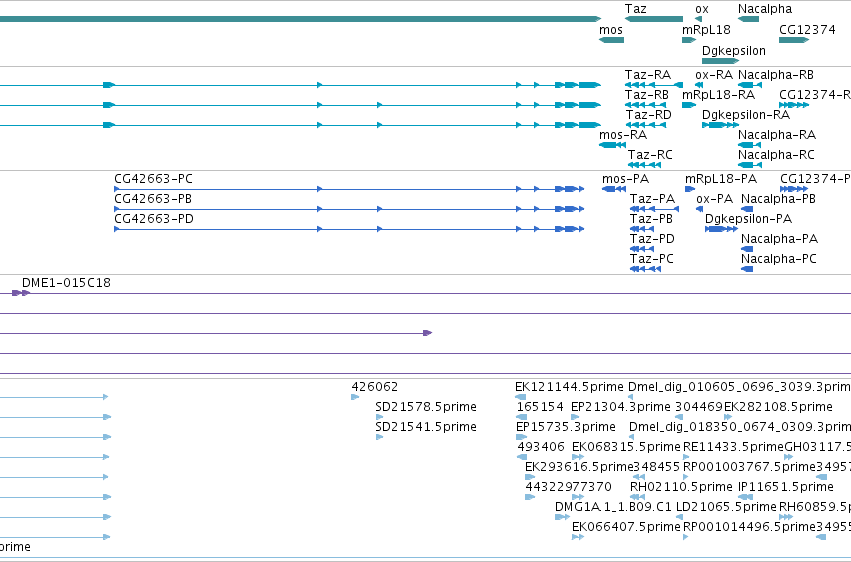Click the EK068315.5prime EST label
The width and height of the screenshot is (851, 562).
[626, 447]
